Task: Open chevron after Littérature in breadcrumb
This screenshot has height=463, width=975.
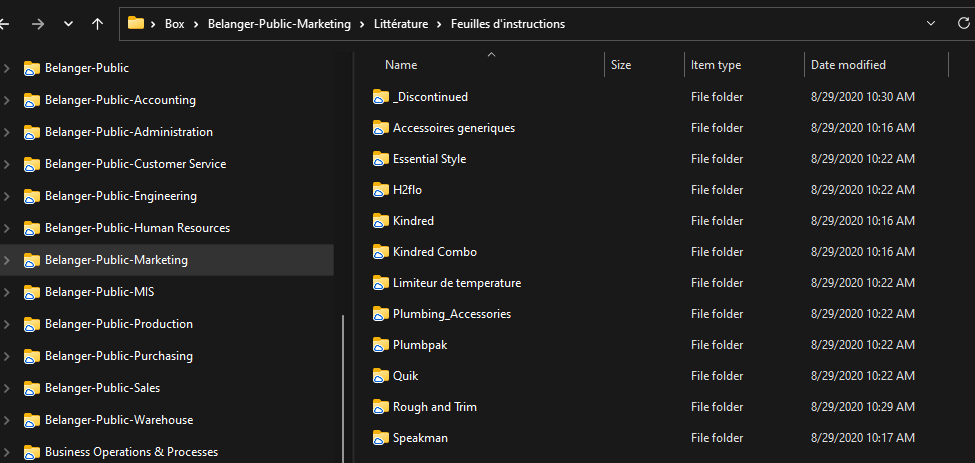Action: coord(439,24)
